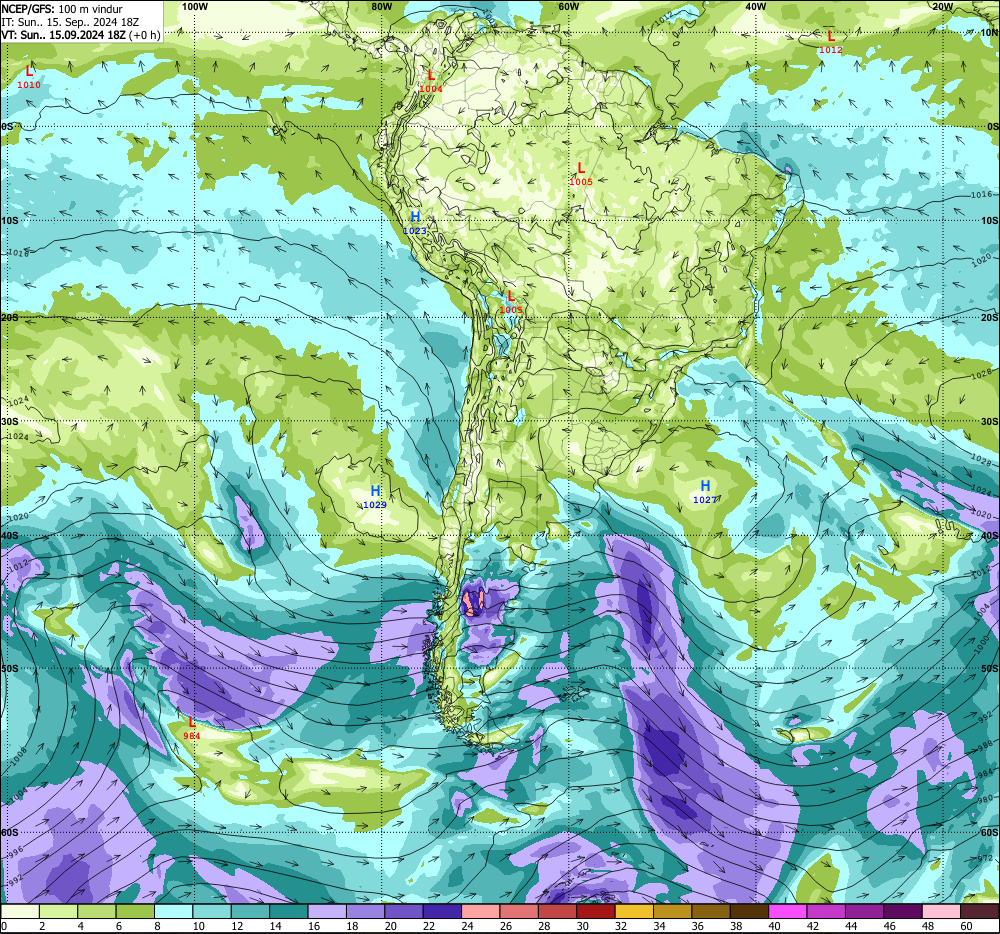Pick the salmon pink 24–26 legend swatch
The height and width of the screenshot is (934, 1000).
481,911
